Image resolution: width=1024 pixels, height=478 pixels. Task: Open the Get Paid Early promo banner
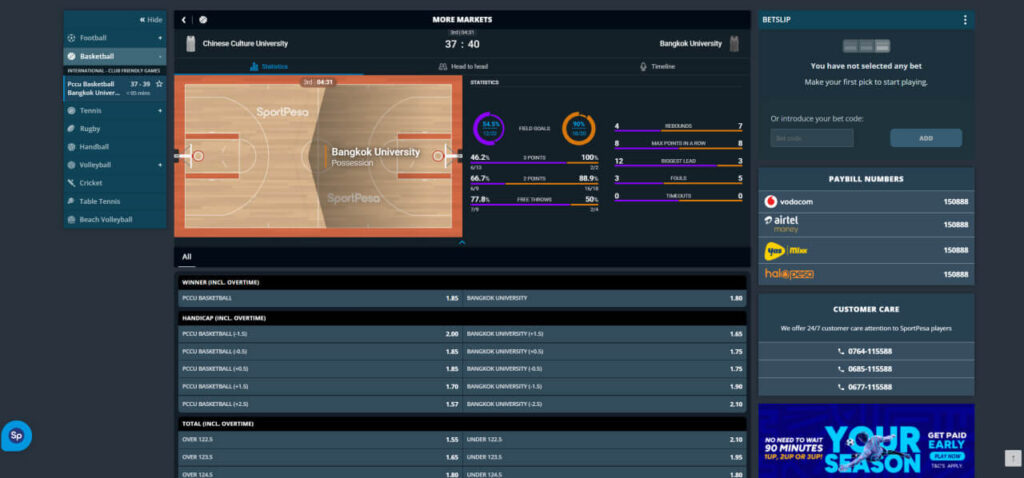coord(866,441)
